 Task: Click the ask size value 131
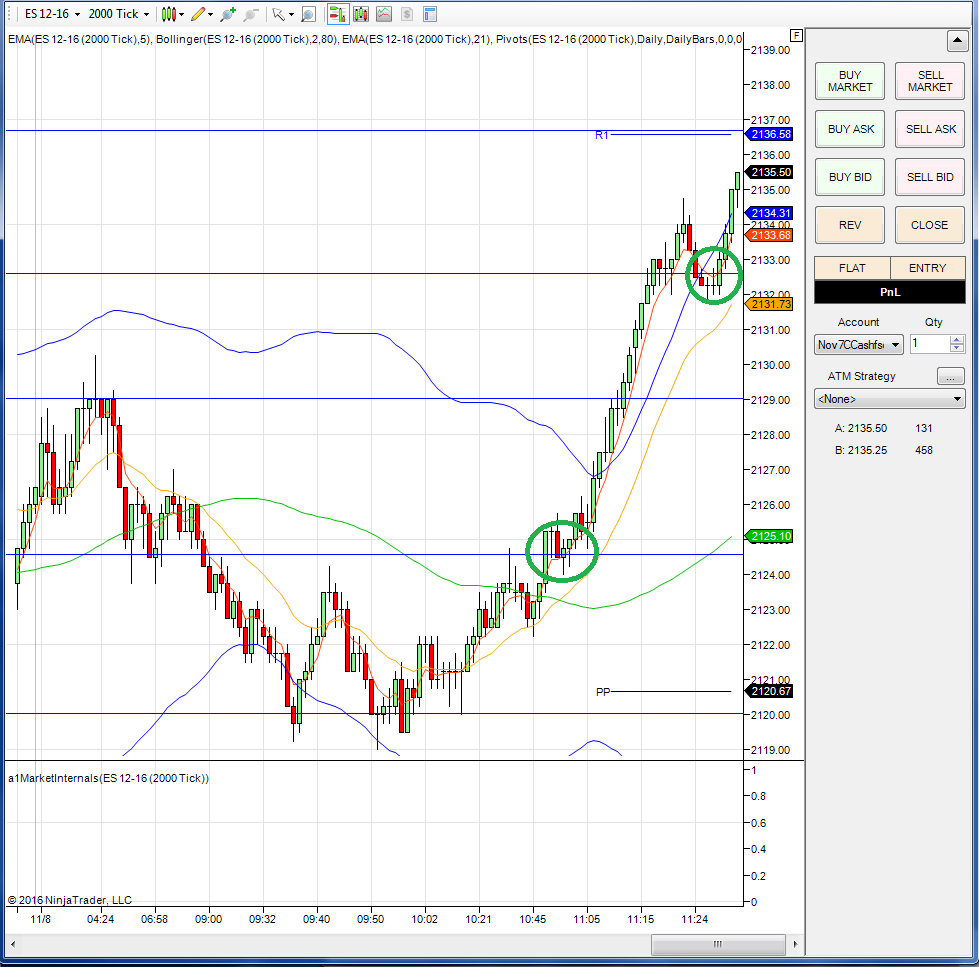[923, 428]
